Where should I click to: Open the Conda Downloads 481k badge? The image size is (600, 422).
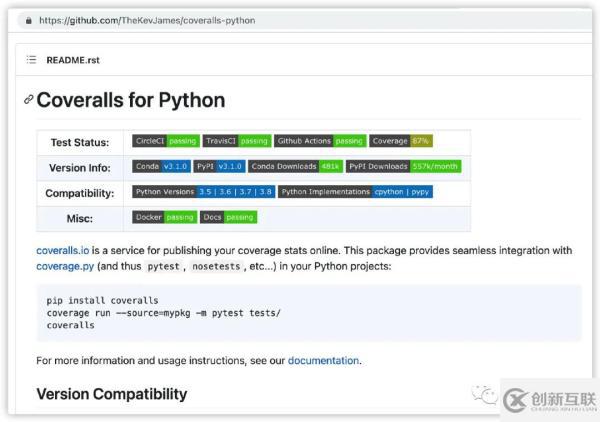pyautogui.click(x=296, y=166)
